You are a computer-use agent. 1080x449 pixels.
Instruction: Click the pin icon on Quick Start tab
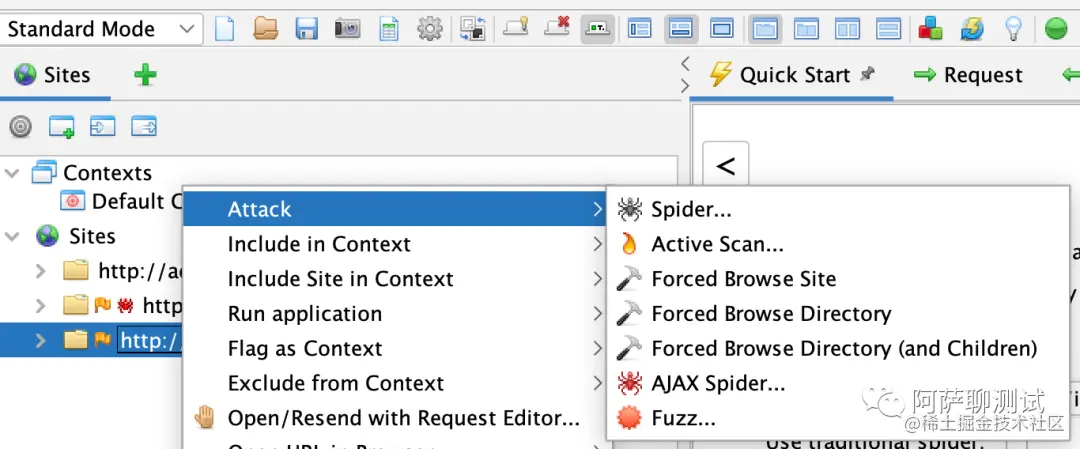pos(868,74)
